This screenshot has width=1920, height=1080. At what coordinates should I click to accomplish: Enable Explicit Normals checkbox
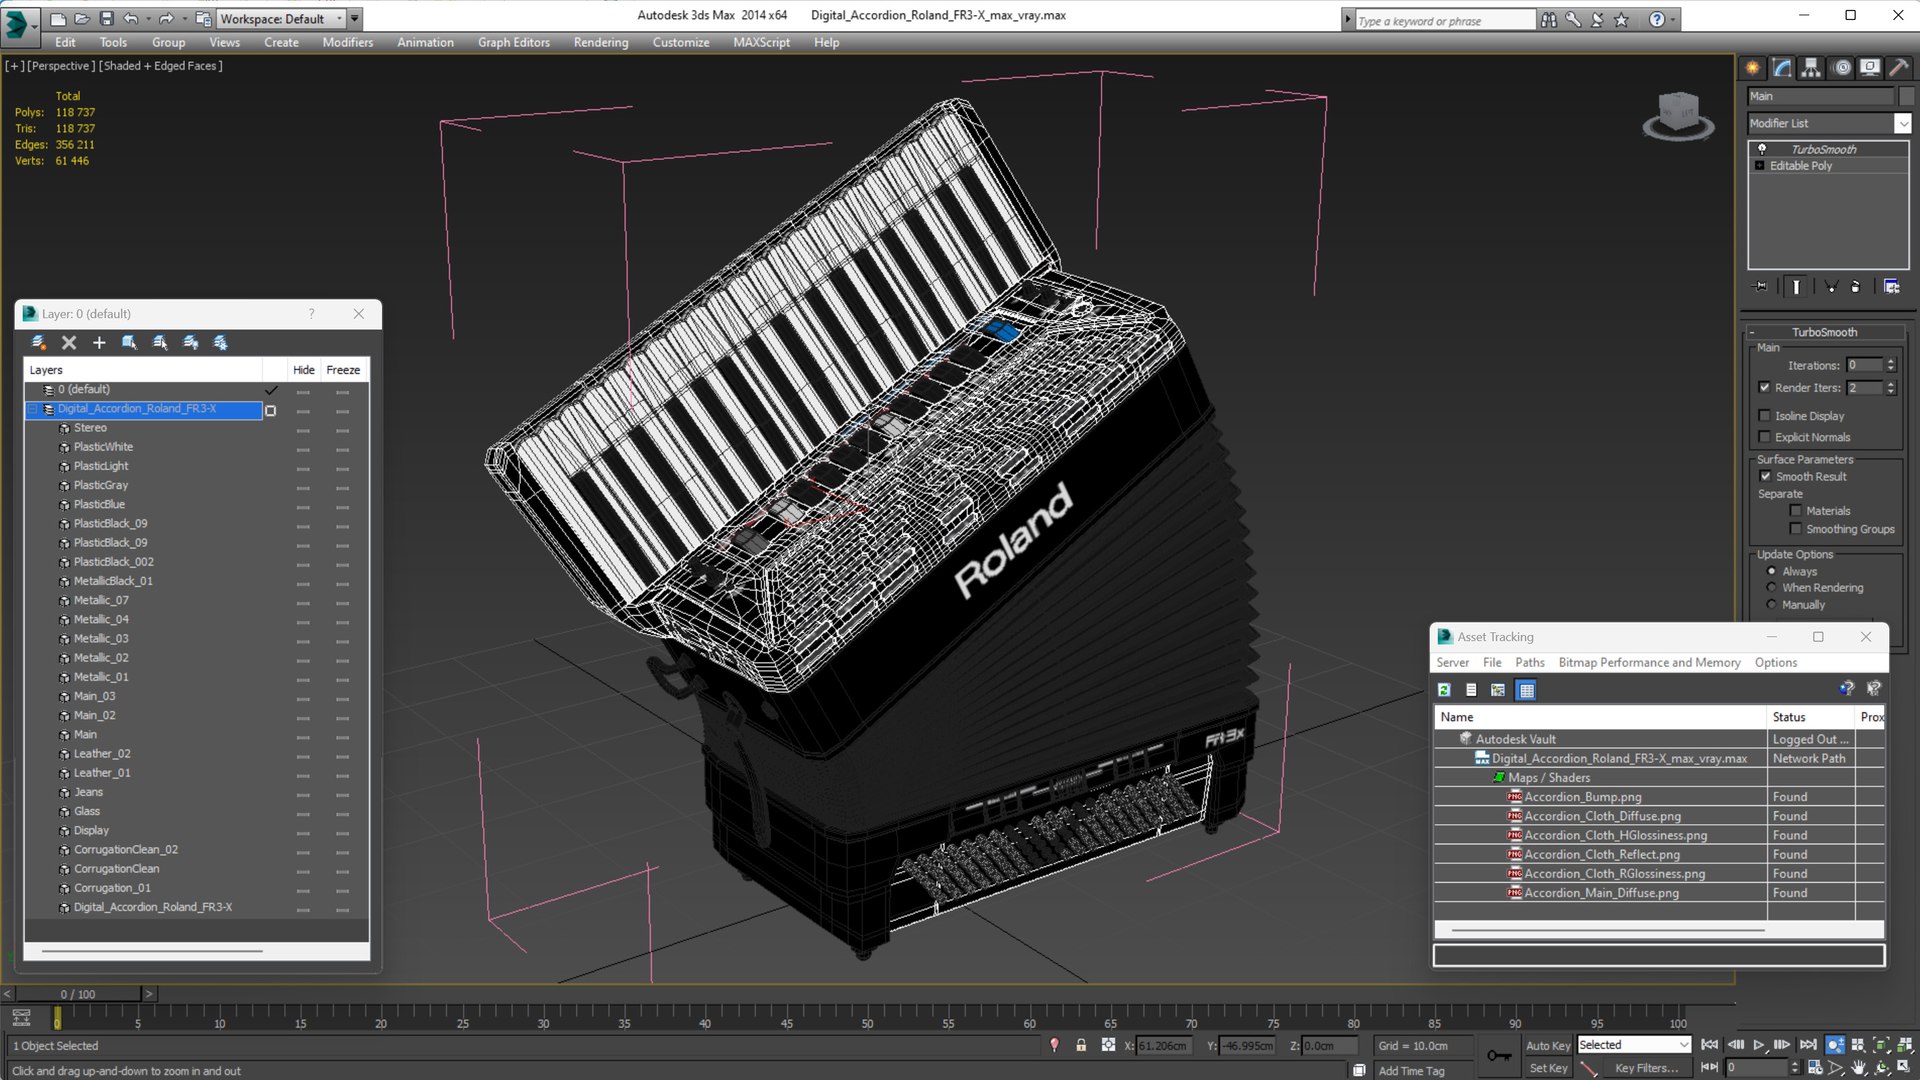click(1765, 437)
